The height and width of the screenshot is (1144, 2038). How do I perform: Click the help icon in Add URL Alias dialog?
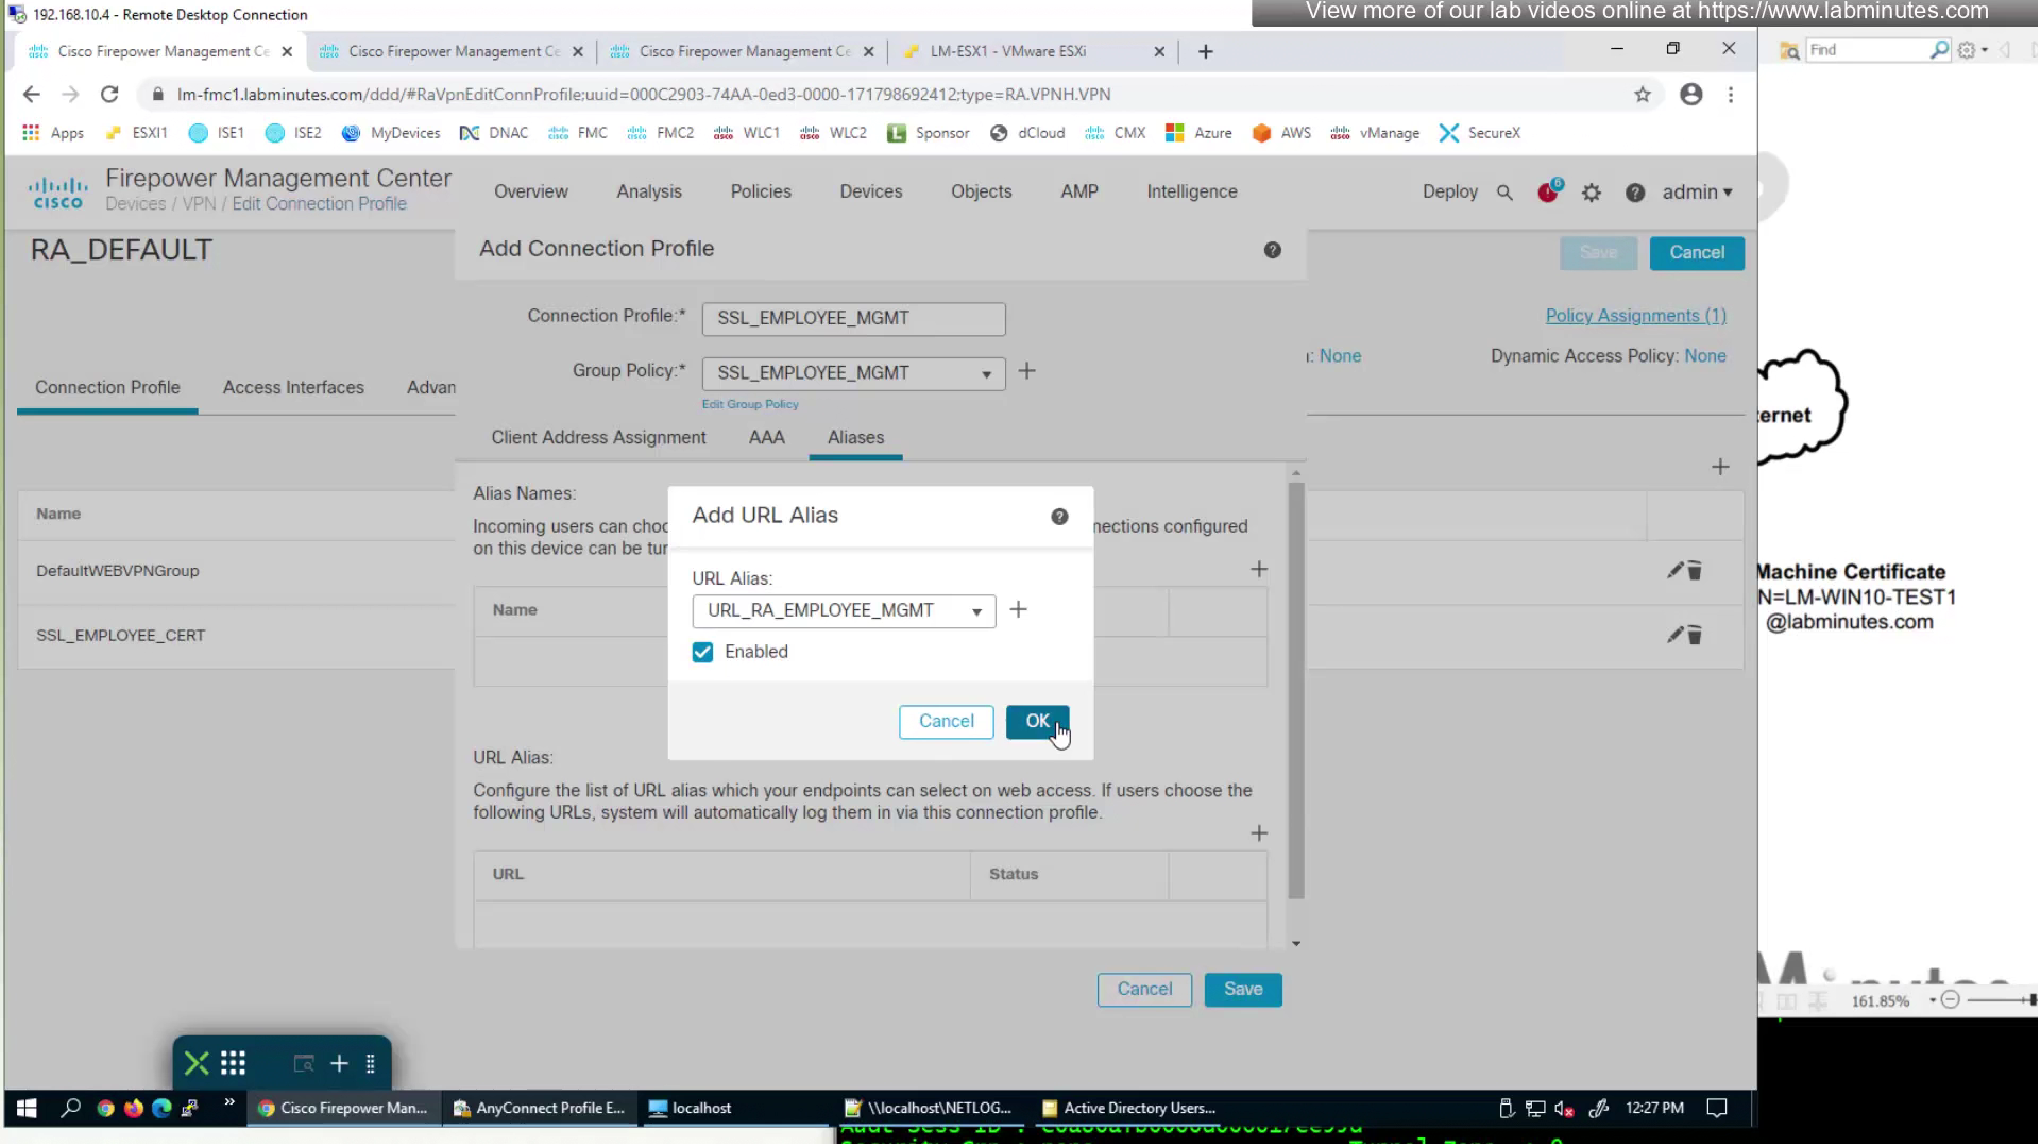1059,516
